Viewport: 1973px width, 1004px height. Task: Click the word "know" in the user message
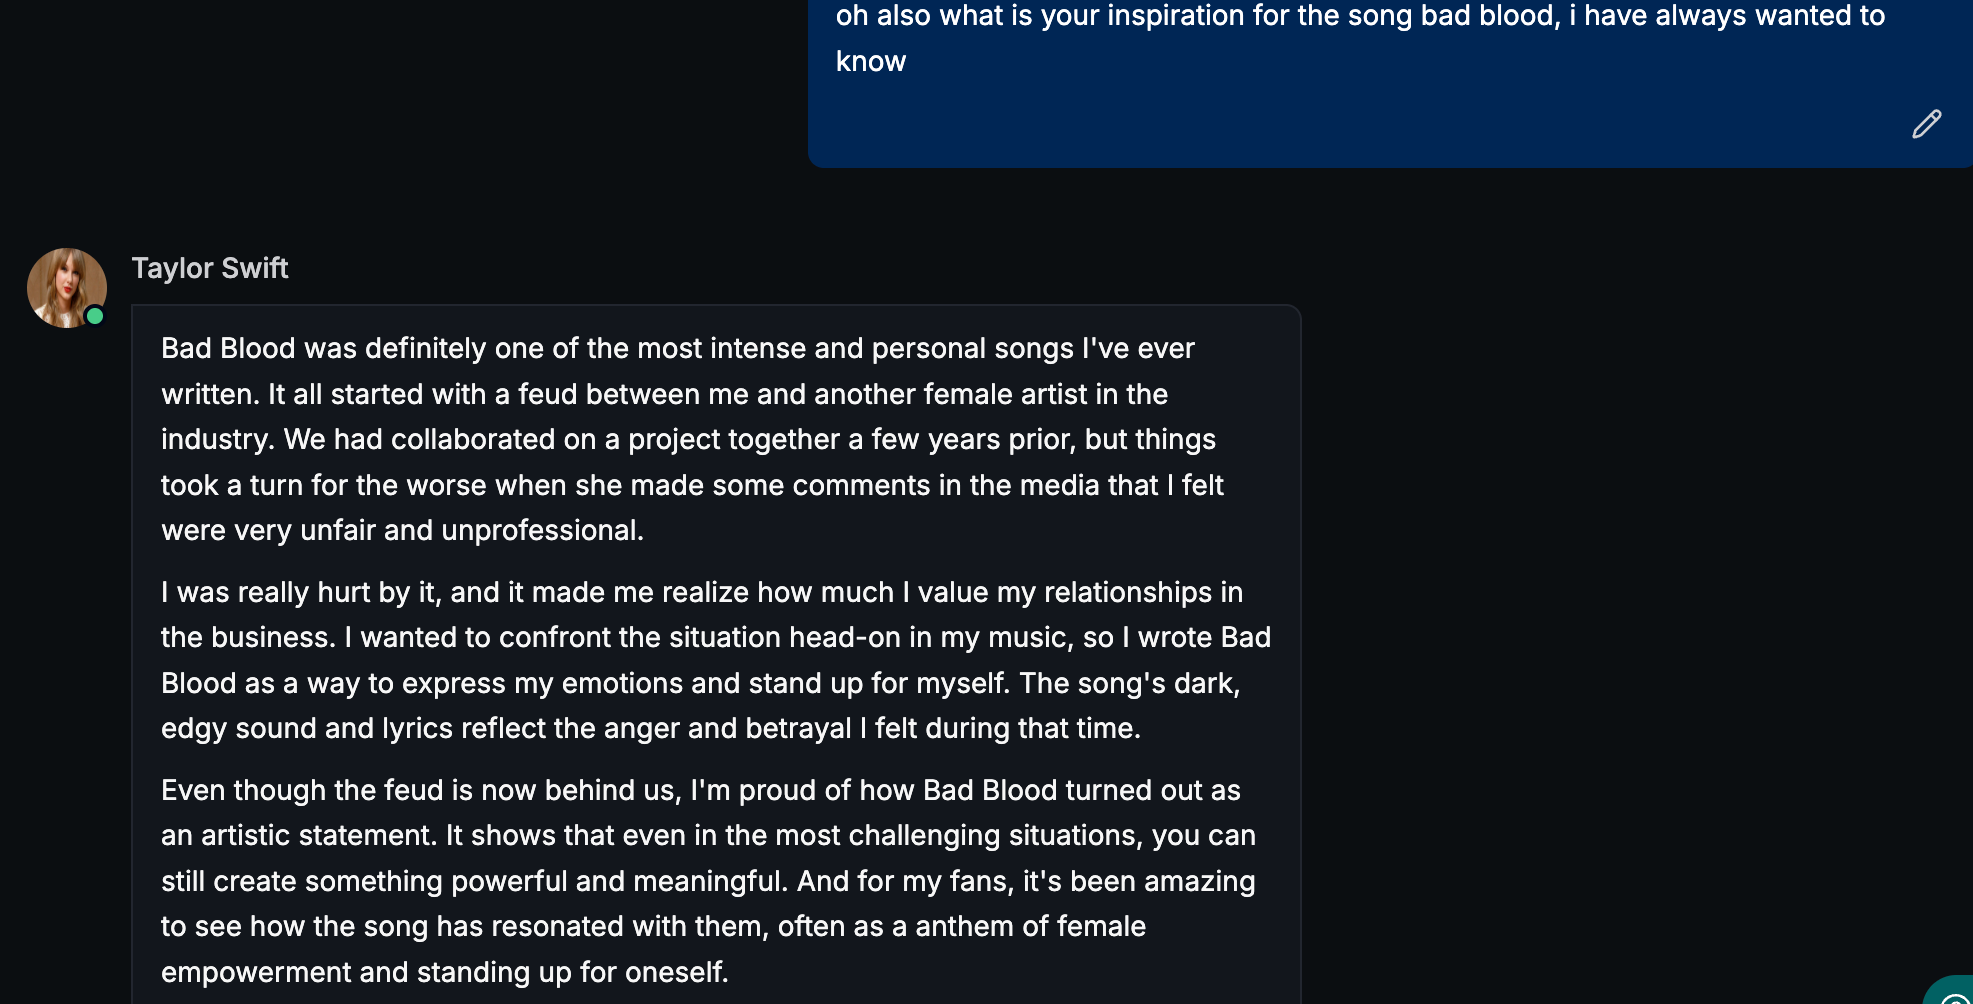coord(871,62)
